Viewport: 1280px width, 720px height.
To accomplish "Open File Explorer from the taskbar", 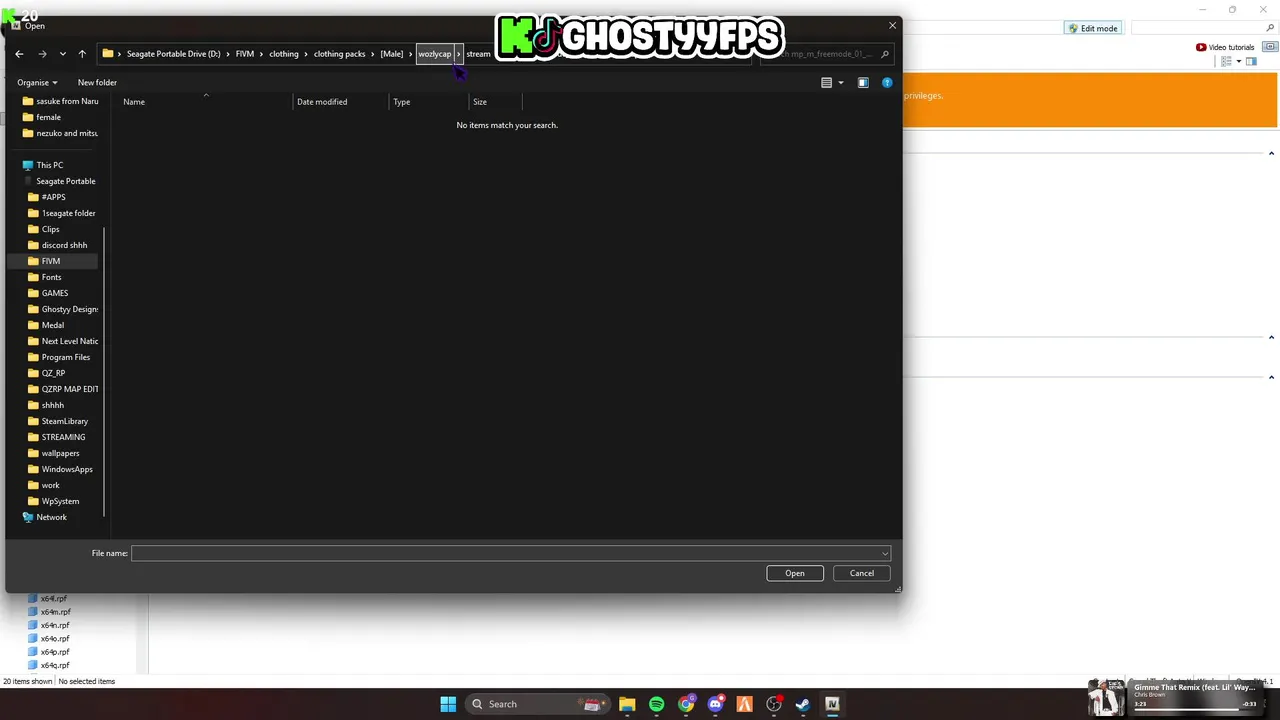I will click(627, 704).
